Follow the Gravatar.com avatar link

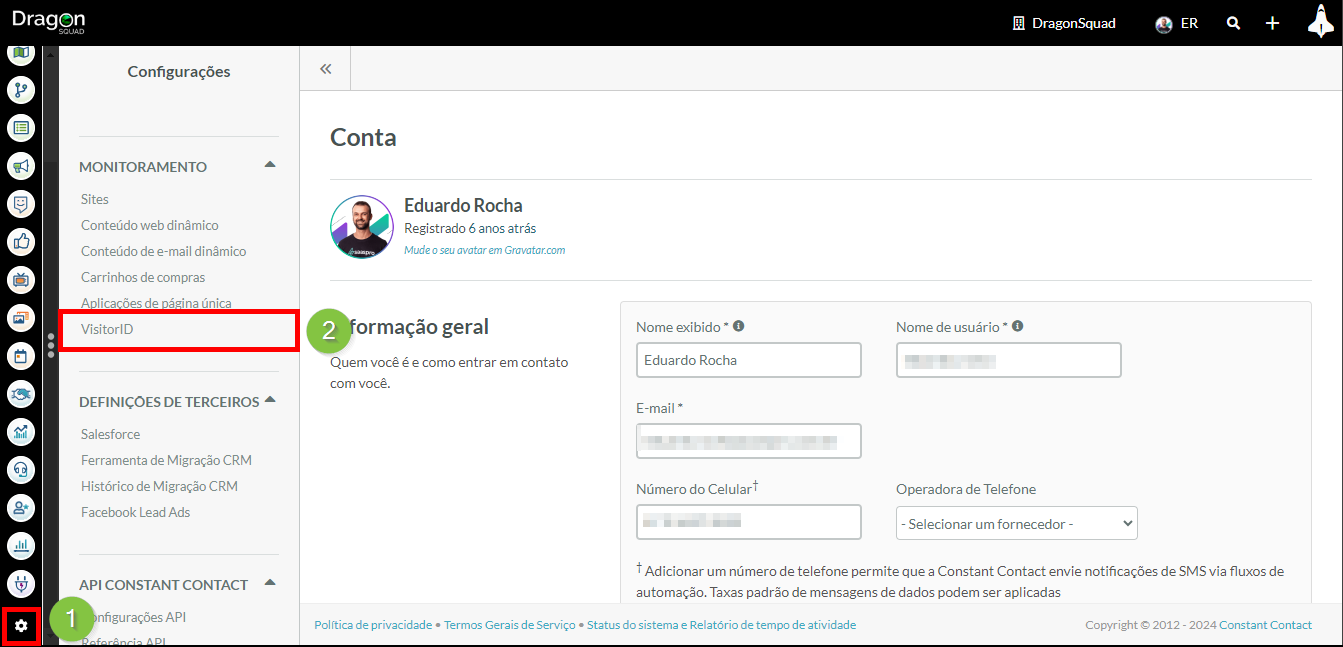[485, 250]
